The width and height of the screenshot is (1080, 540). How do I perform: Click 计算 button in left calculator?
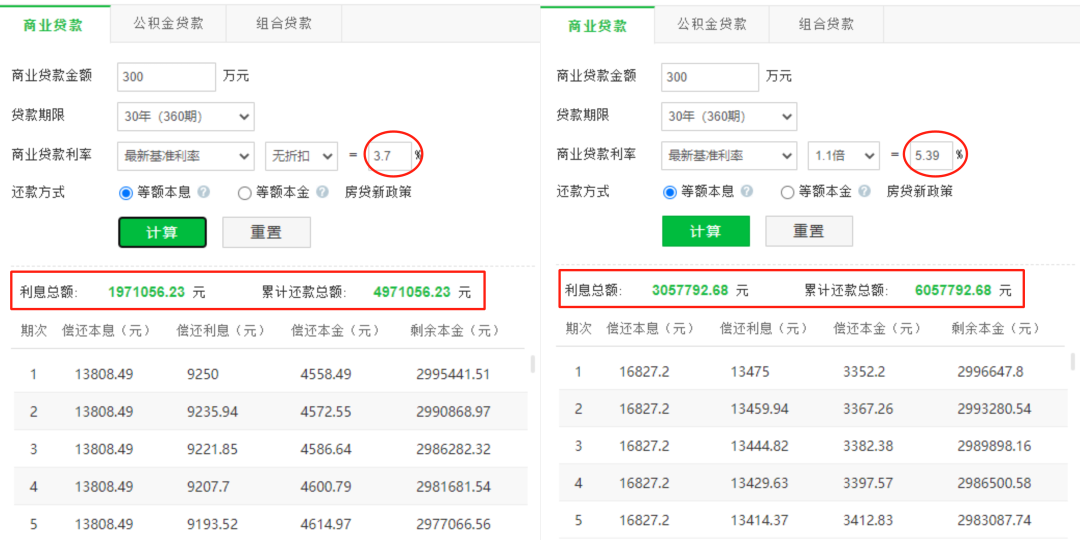[x=163, y=232]
